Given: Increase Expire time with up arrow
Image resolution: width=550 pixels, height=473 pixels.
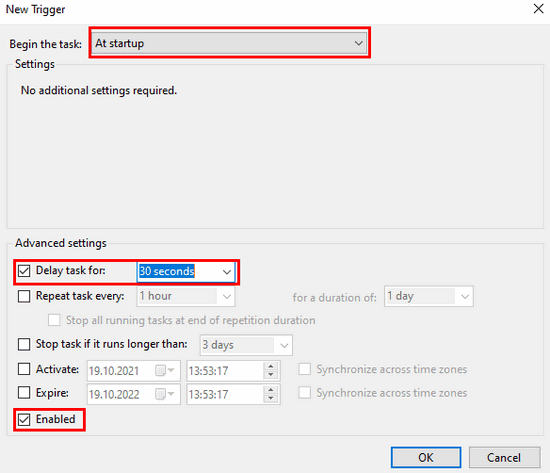Looking at the screenshot, I should pos(271,390).
